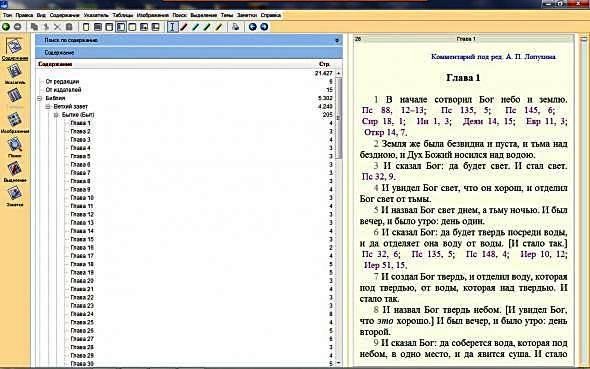Click the print icon in the toolbar
This screenshot has width=590, height=369.
tap(236, 27)
